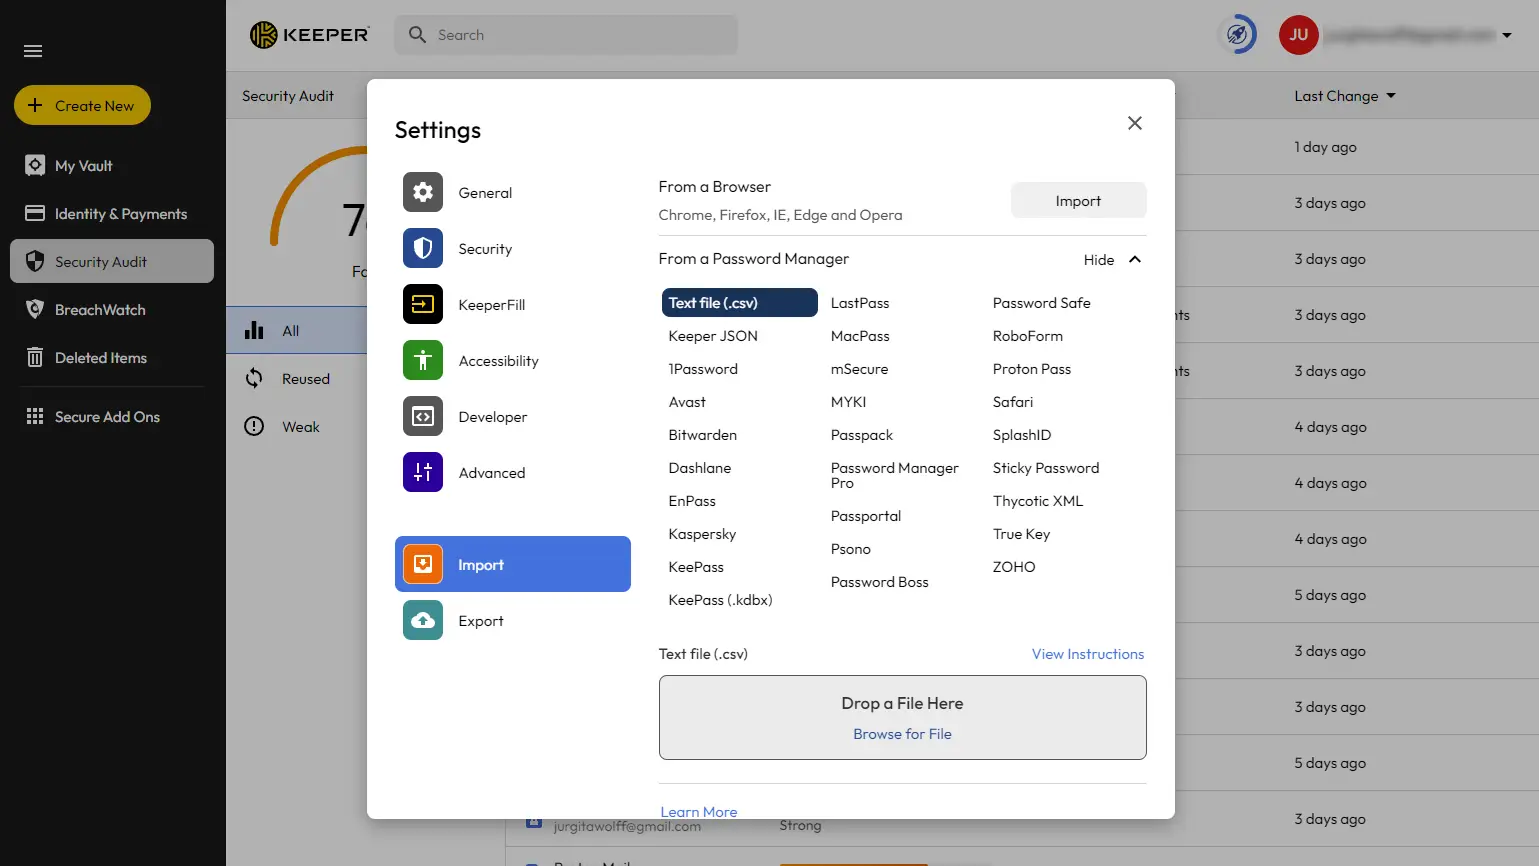1539x866 pixels.
Task: Select Thycotic XML import source
Action: [1038, 501]
